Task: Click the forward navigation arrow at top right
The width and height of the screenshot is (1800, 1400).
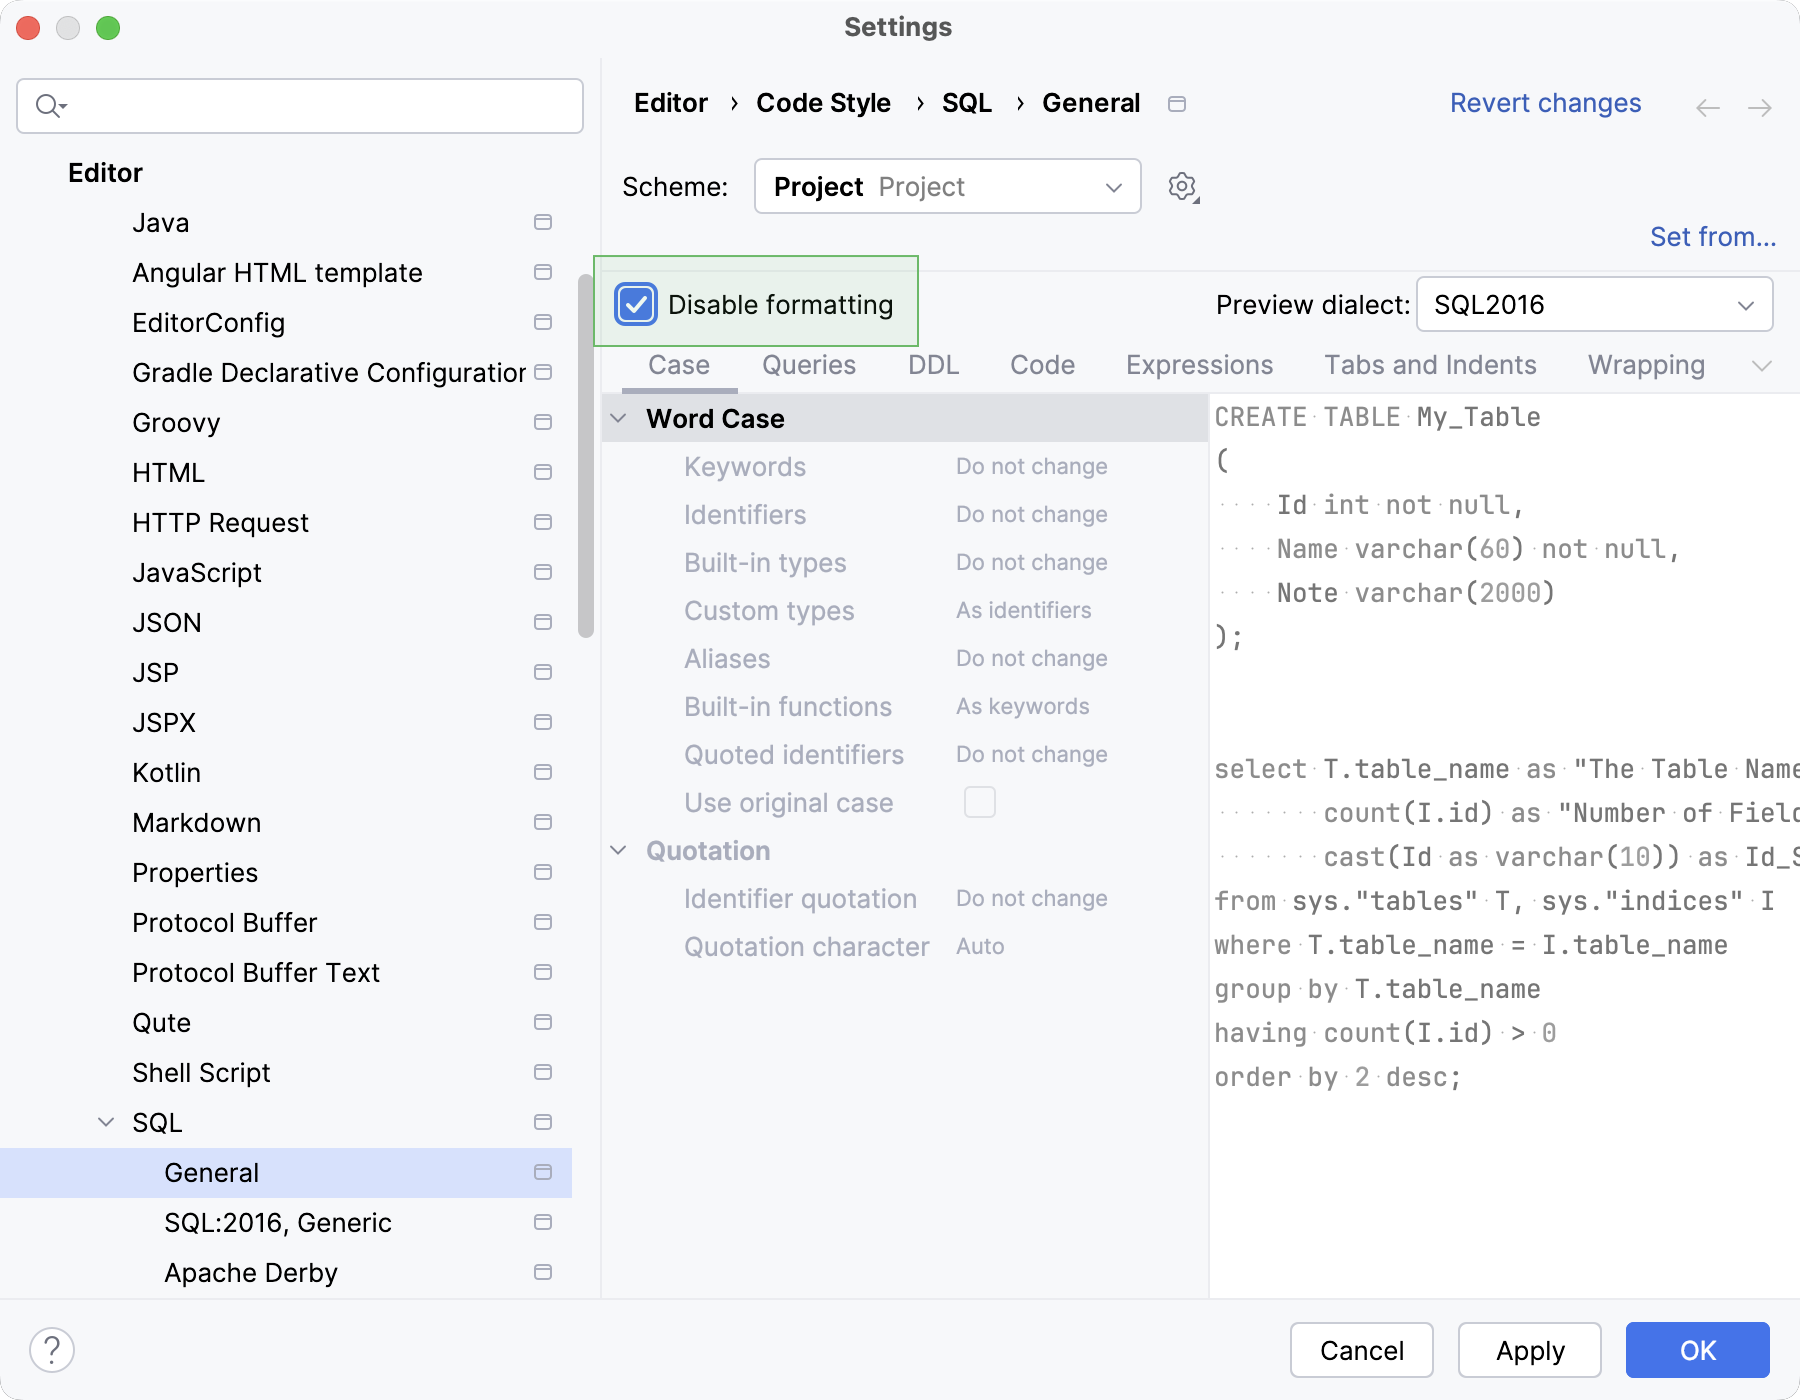Action: click(1760, 107)
